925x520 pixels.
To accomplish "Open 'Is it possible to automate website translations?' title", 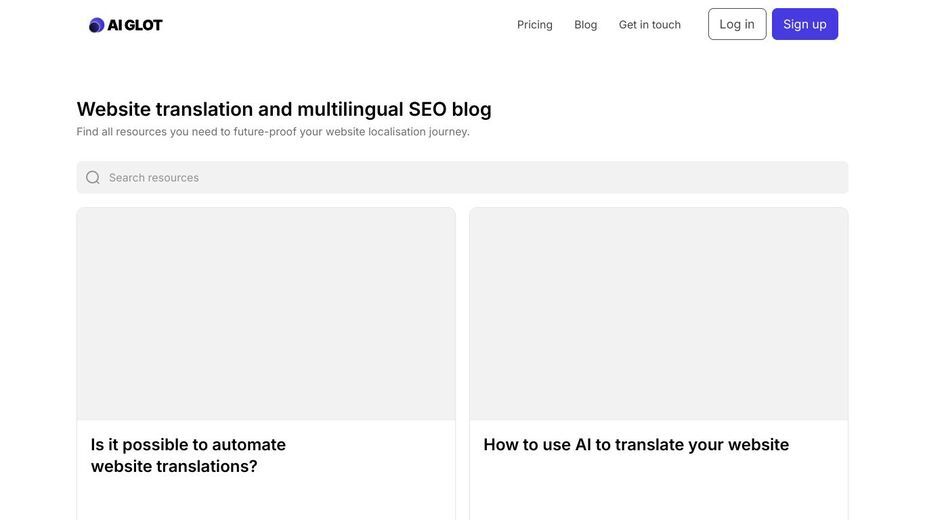I will [x=188, y=455].
